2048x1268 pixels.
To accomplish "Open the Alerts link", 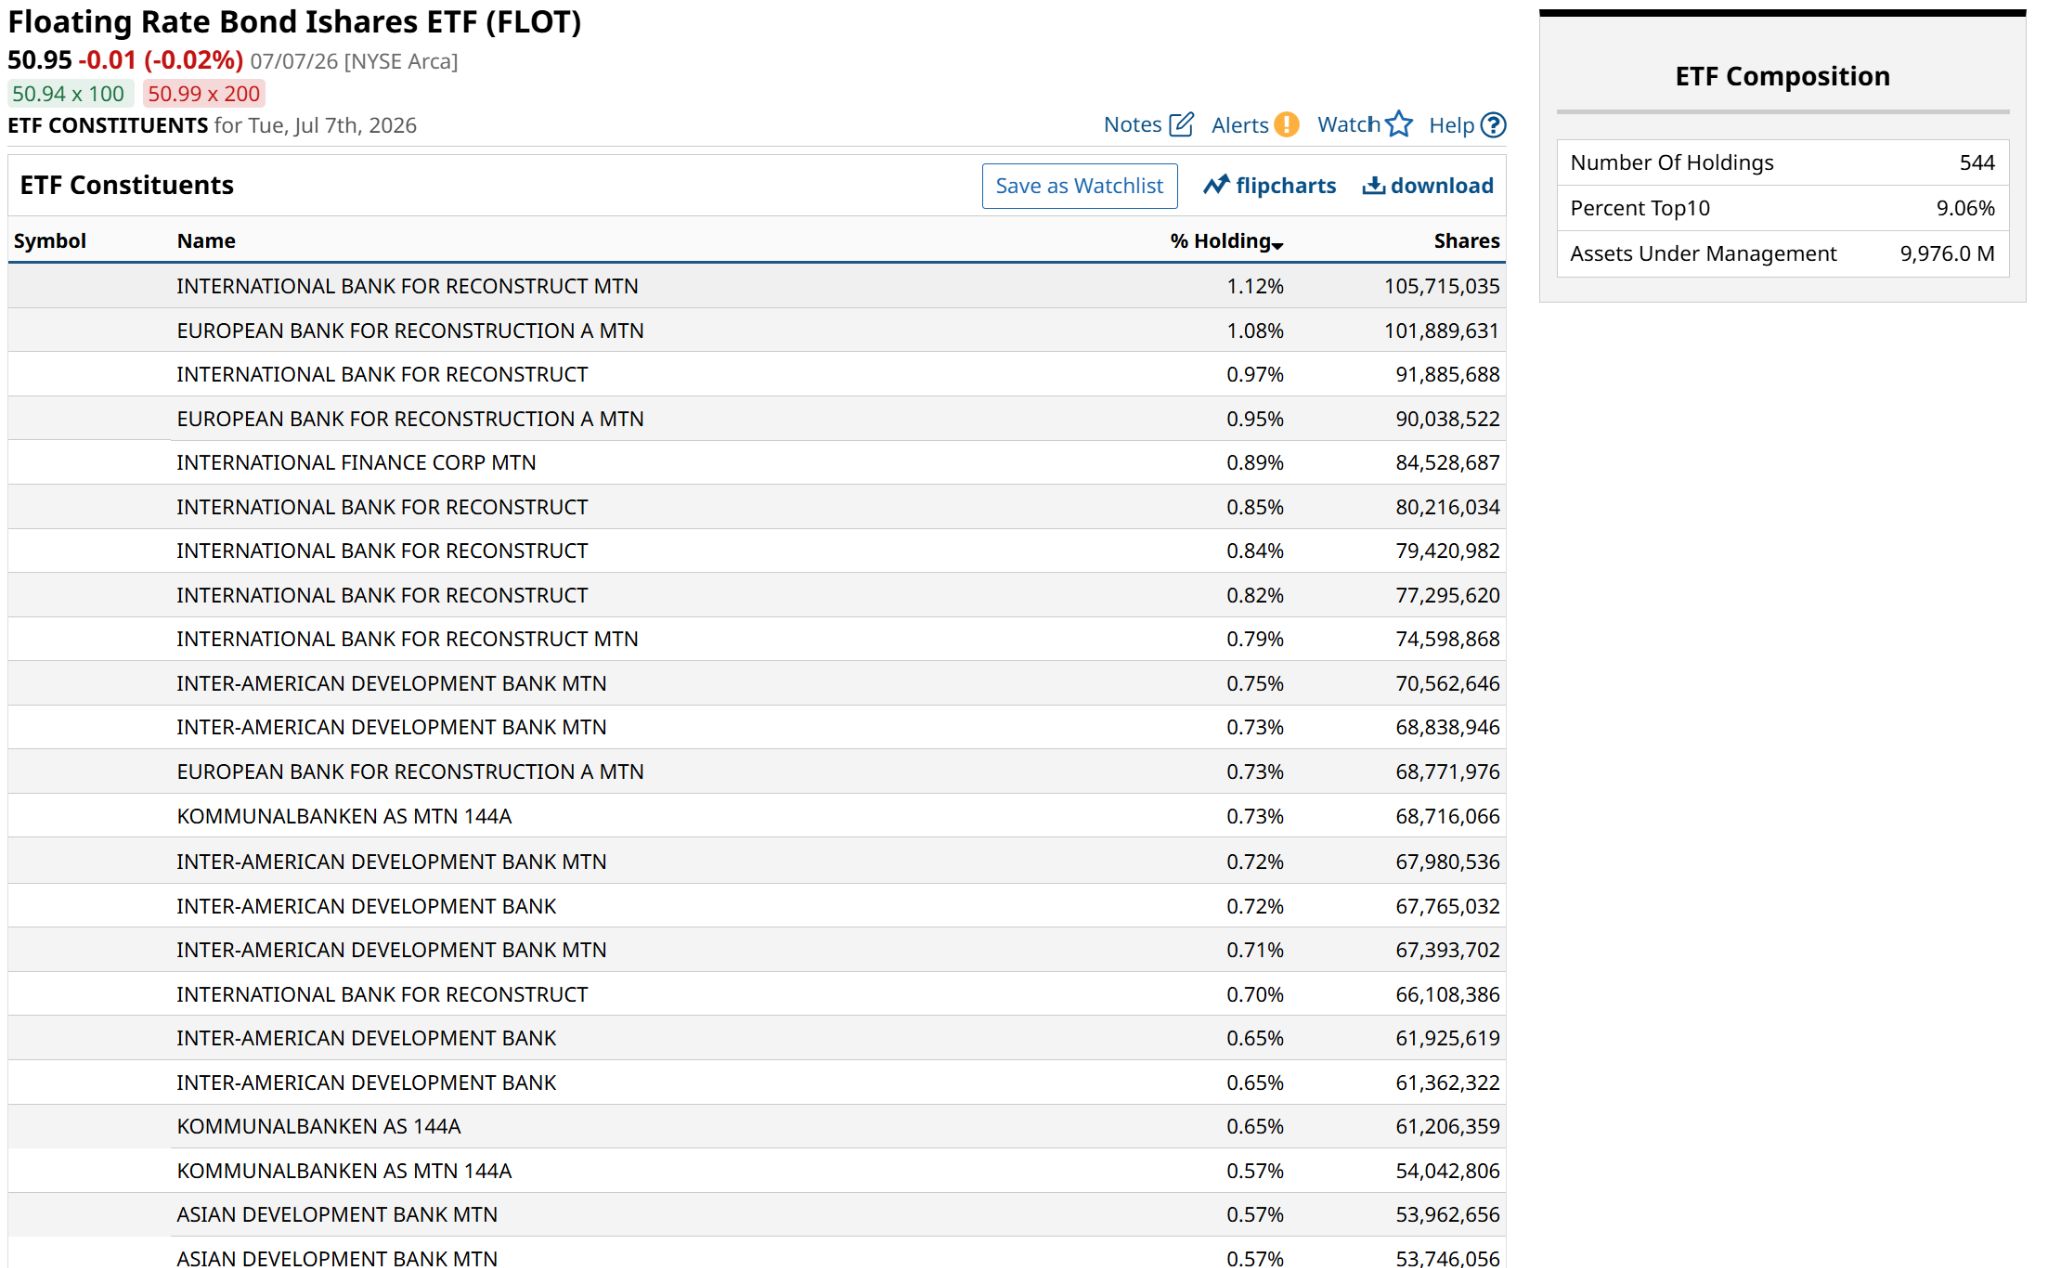I will tap(1240, 124).
